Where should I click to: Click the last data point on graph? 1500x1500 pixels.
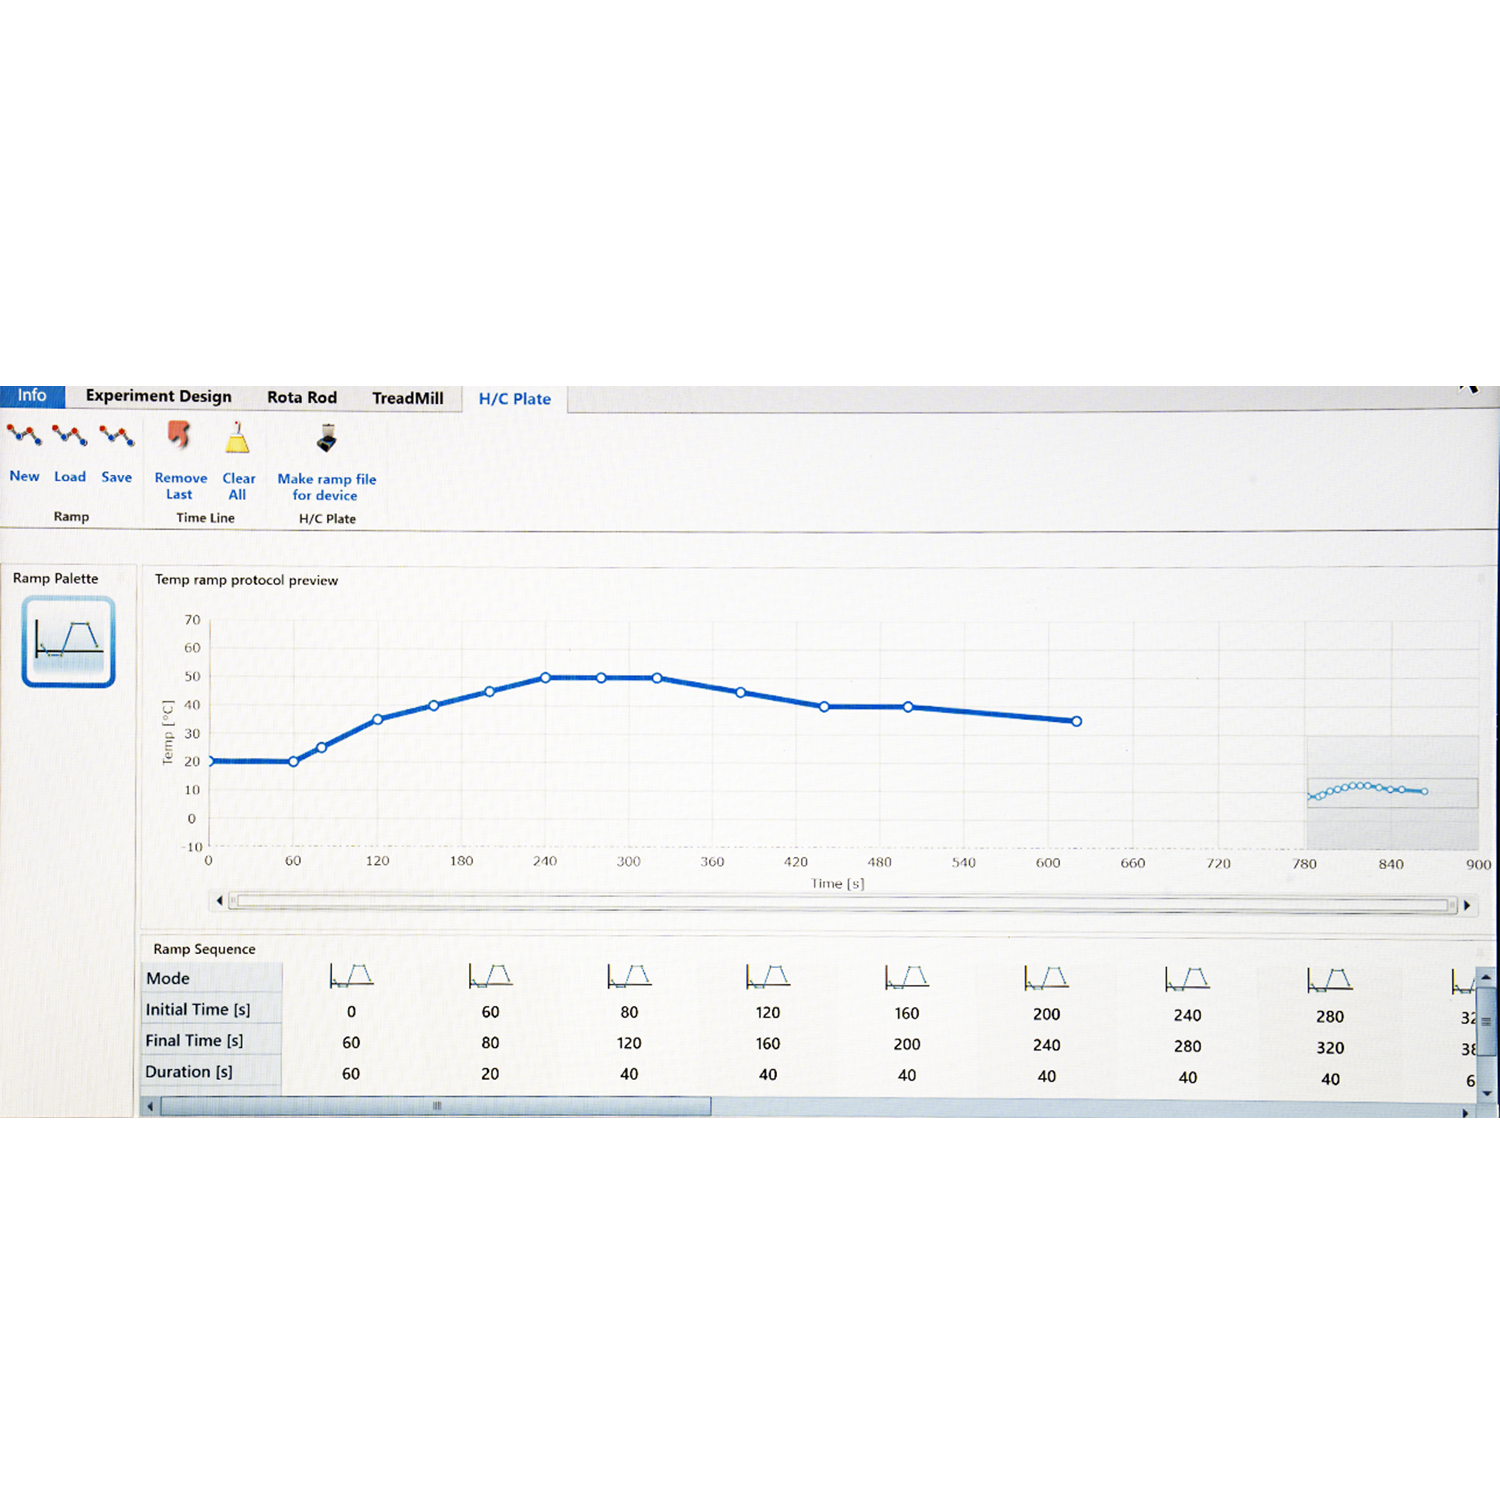click(1076, 721)
